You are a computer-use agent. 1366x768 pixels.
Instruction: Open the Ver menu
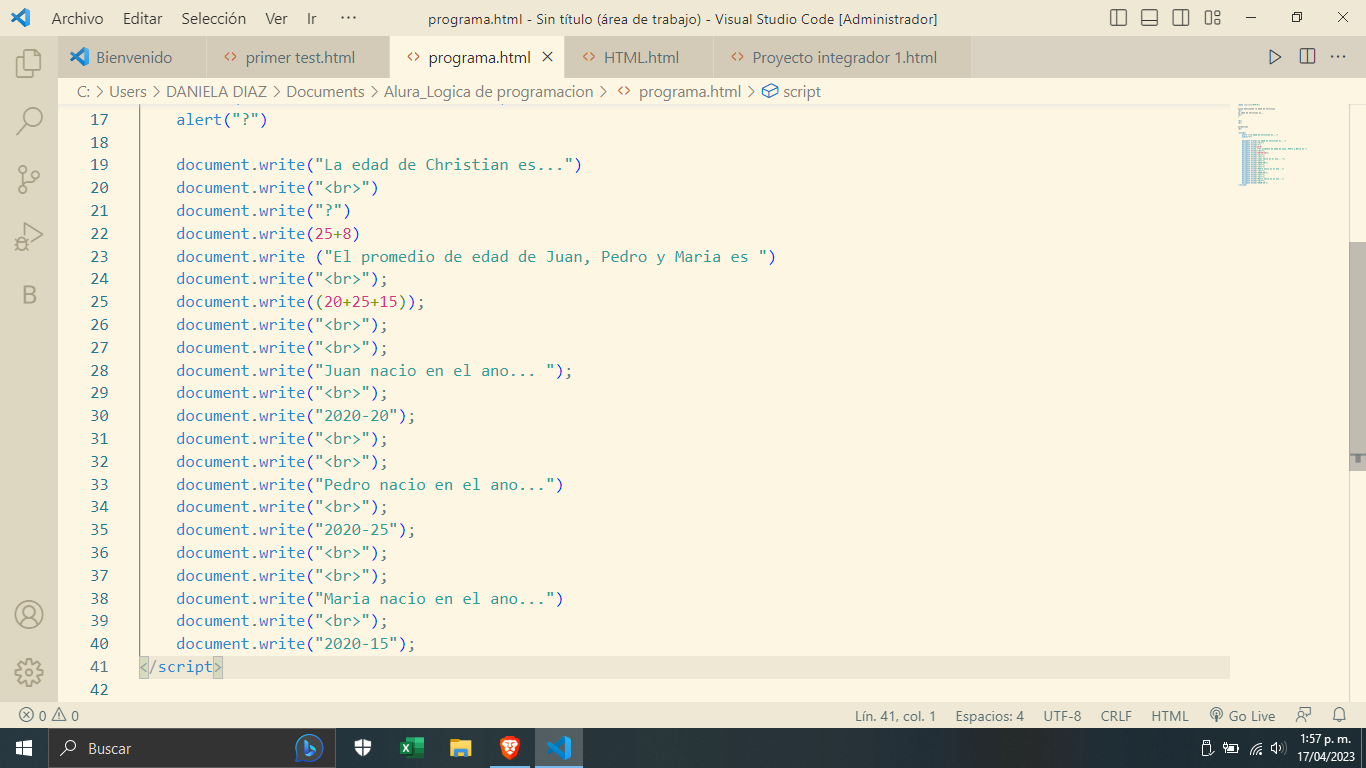point(276,18)
